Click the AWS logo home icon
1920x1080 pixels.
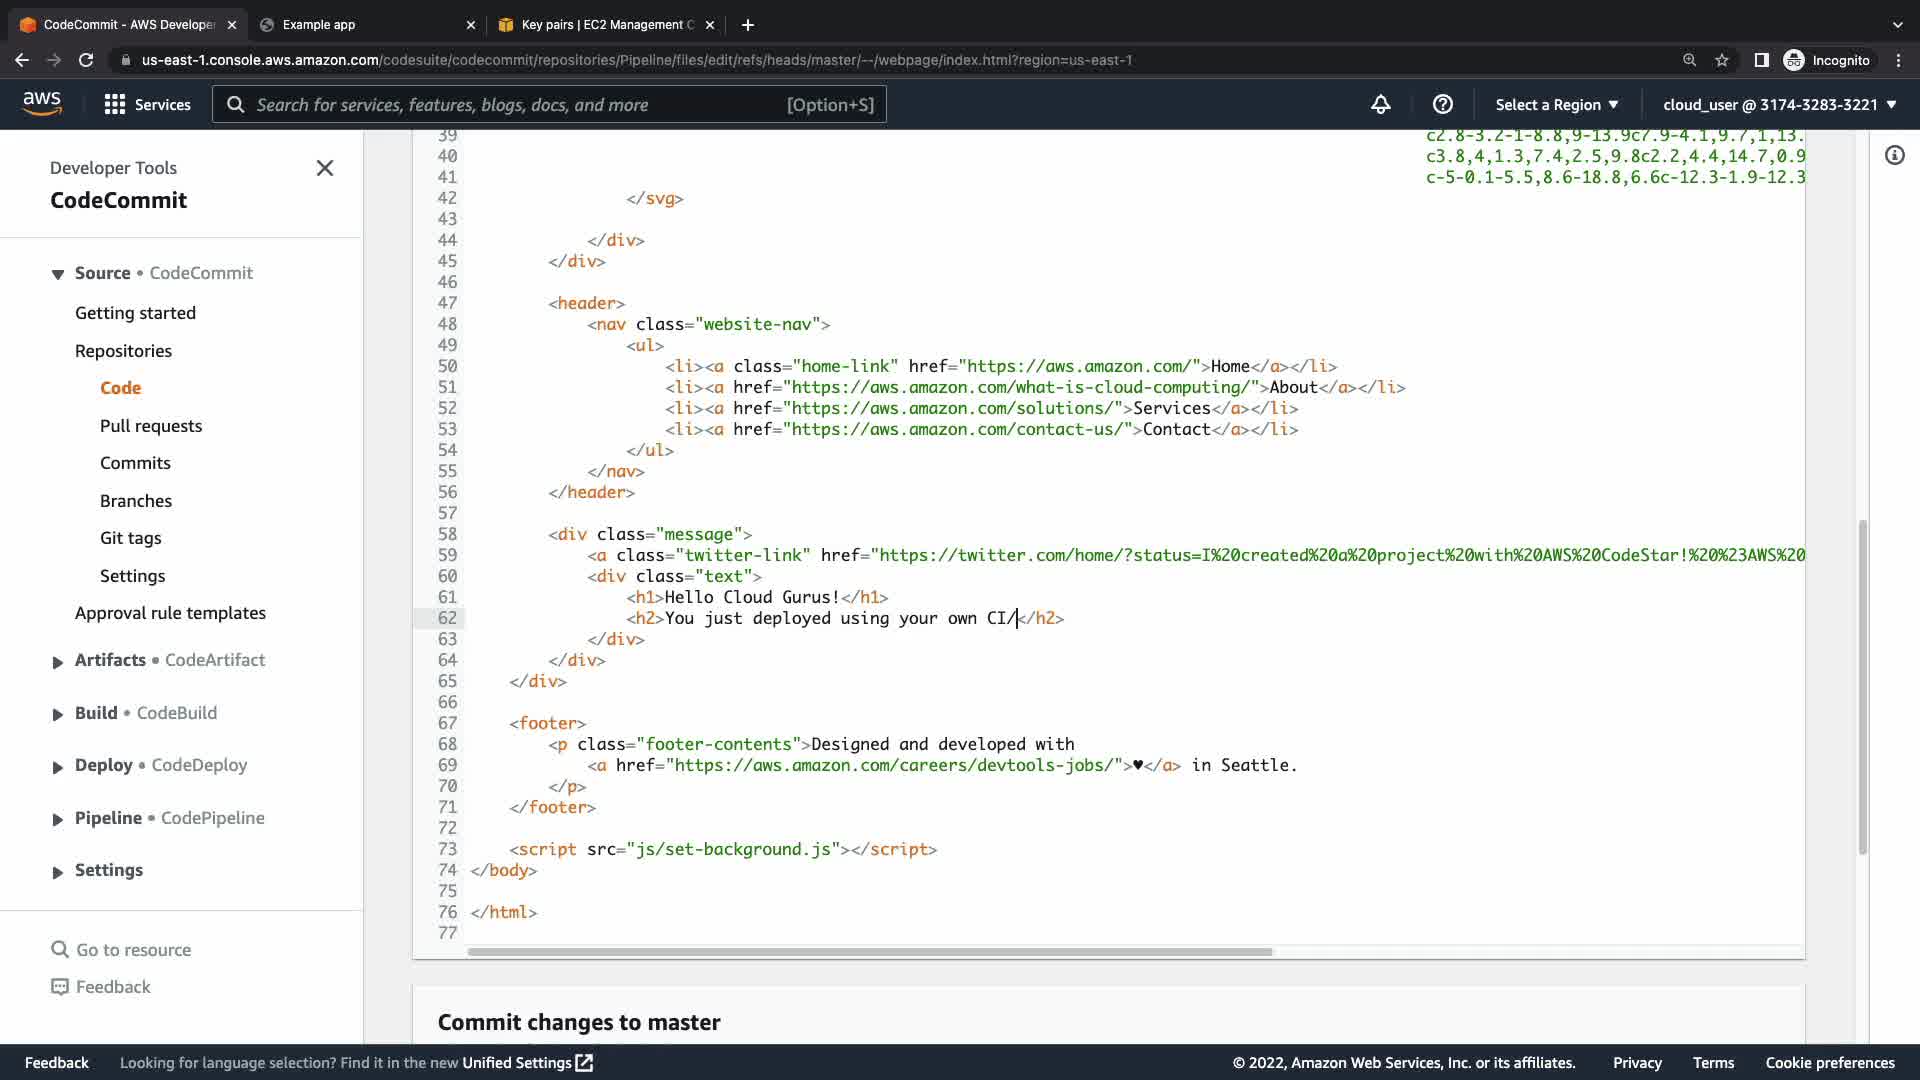(42, 103)
